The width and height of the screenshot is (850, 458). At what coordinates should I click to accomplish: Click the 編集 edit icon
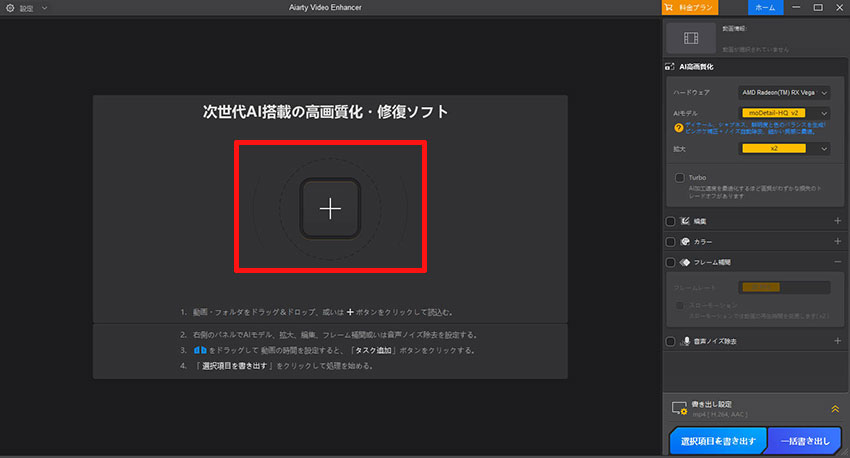685,221
